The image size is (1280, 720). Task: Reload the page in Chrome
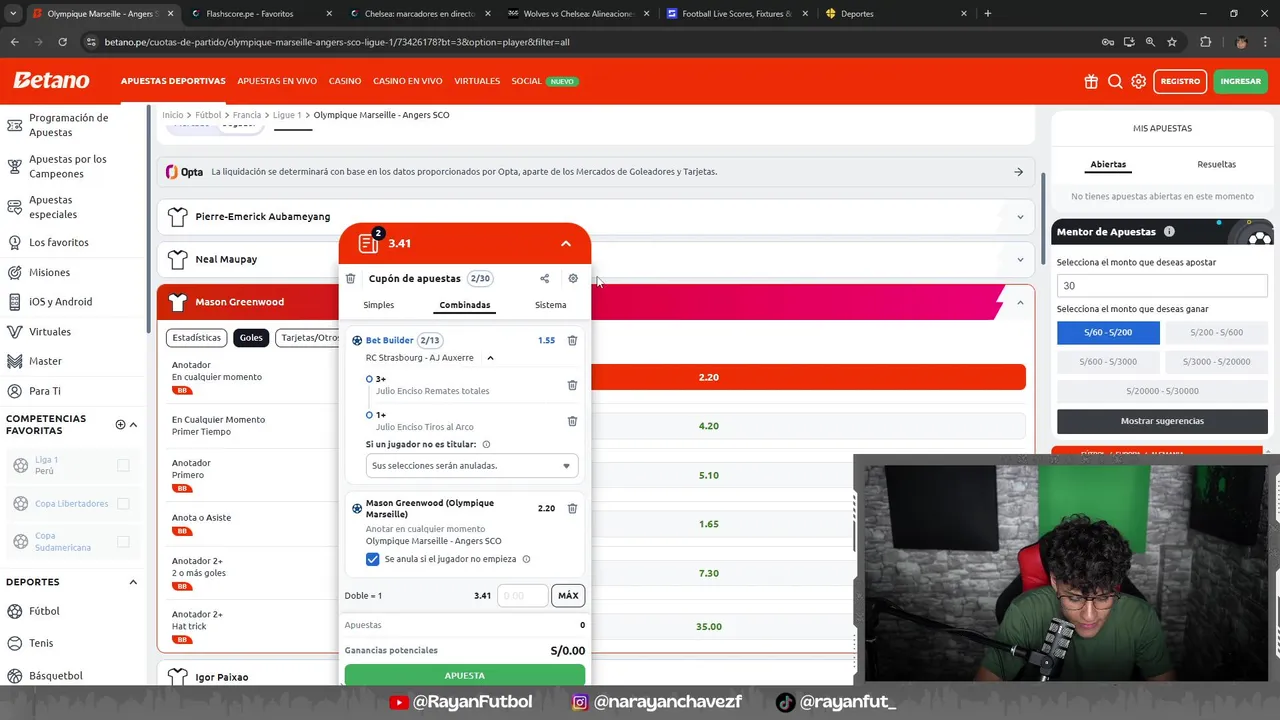tap(62, 42)
